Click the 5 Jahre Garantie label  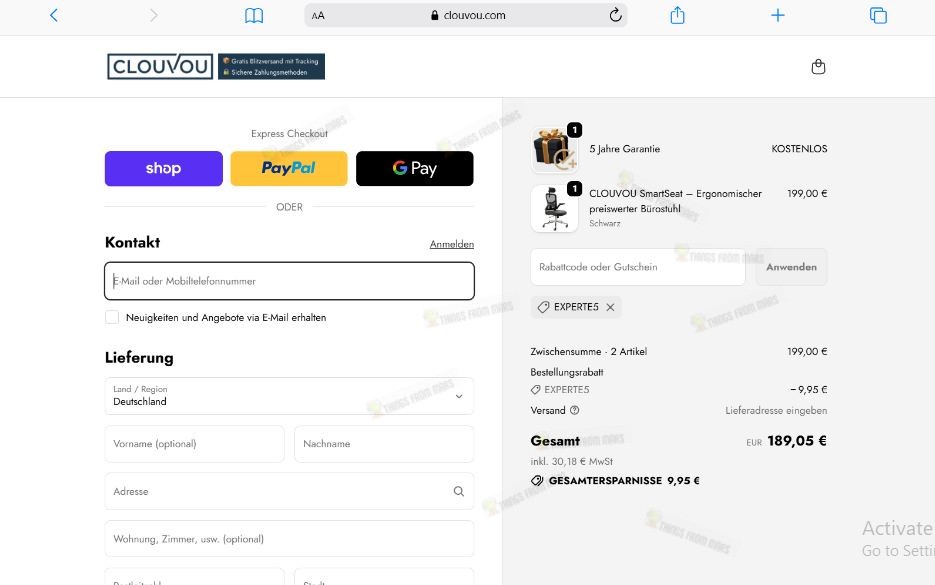tap(624, 149)
